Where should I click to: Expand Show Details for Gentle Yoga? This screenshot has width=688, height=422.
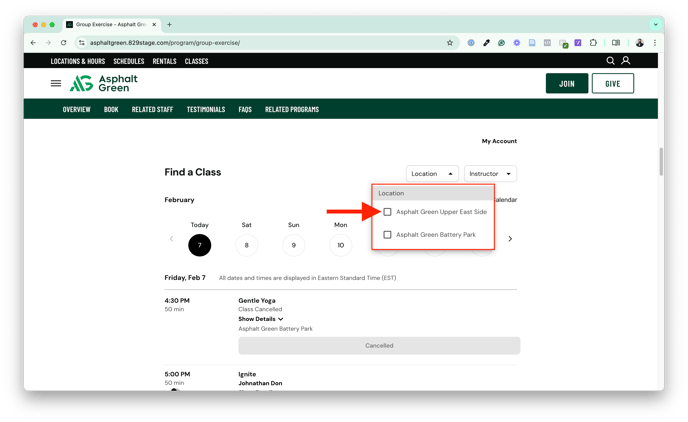point(261,319)
